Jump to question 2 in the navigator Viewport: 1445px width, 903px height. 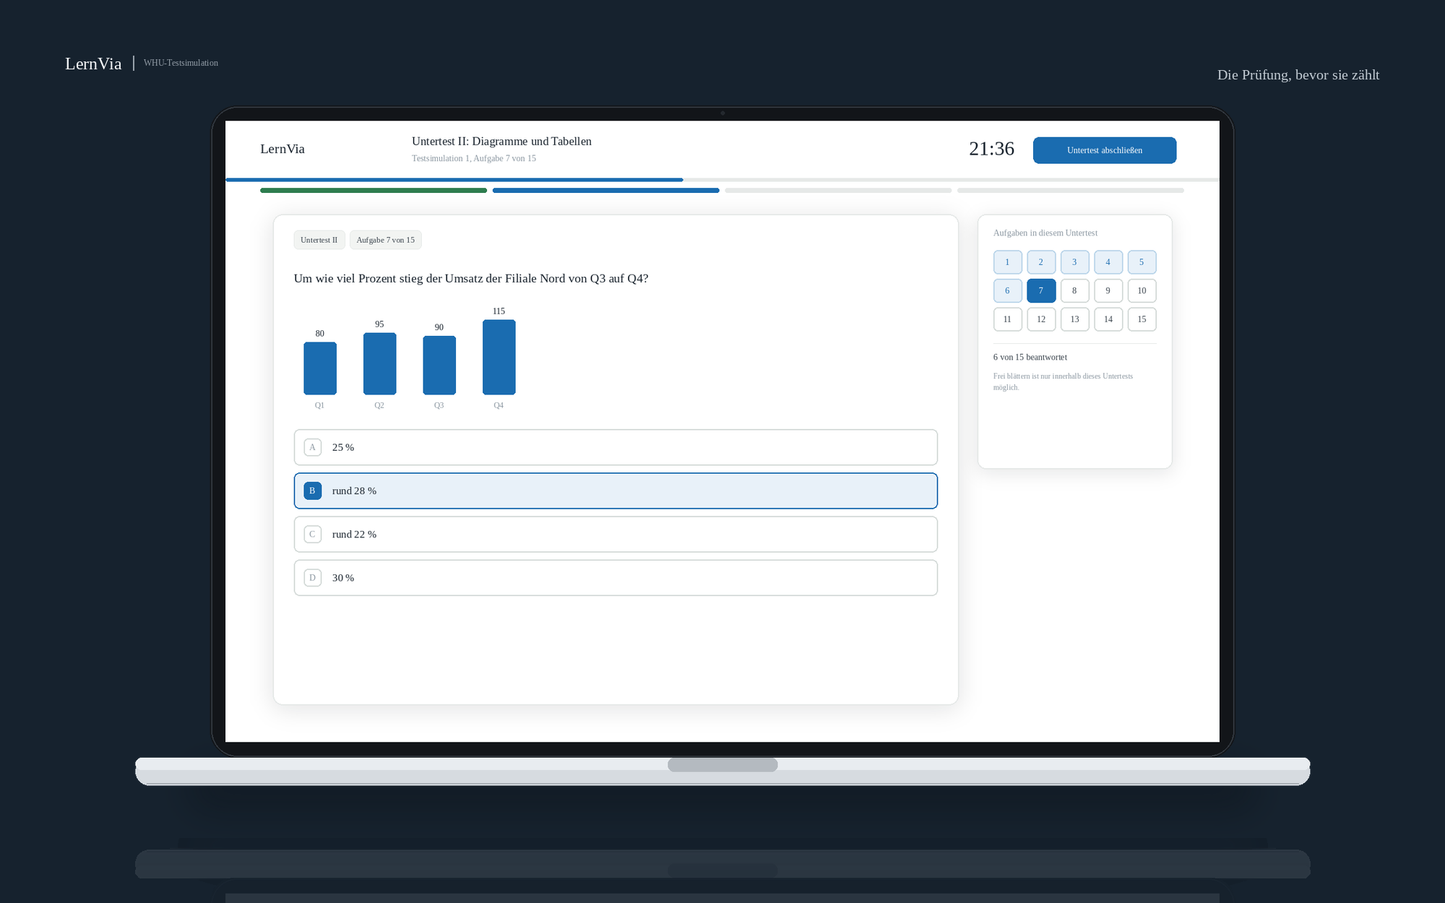pyautogui.click(x=1041, y=262)
